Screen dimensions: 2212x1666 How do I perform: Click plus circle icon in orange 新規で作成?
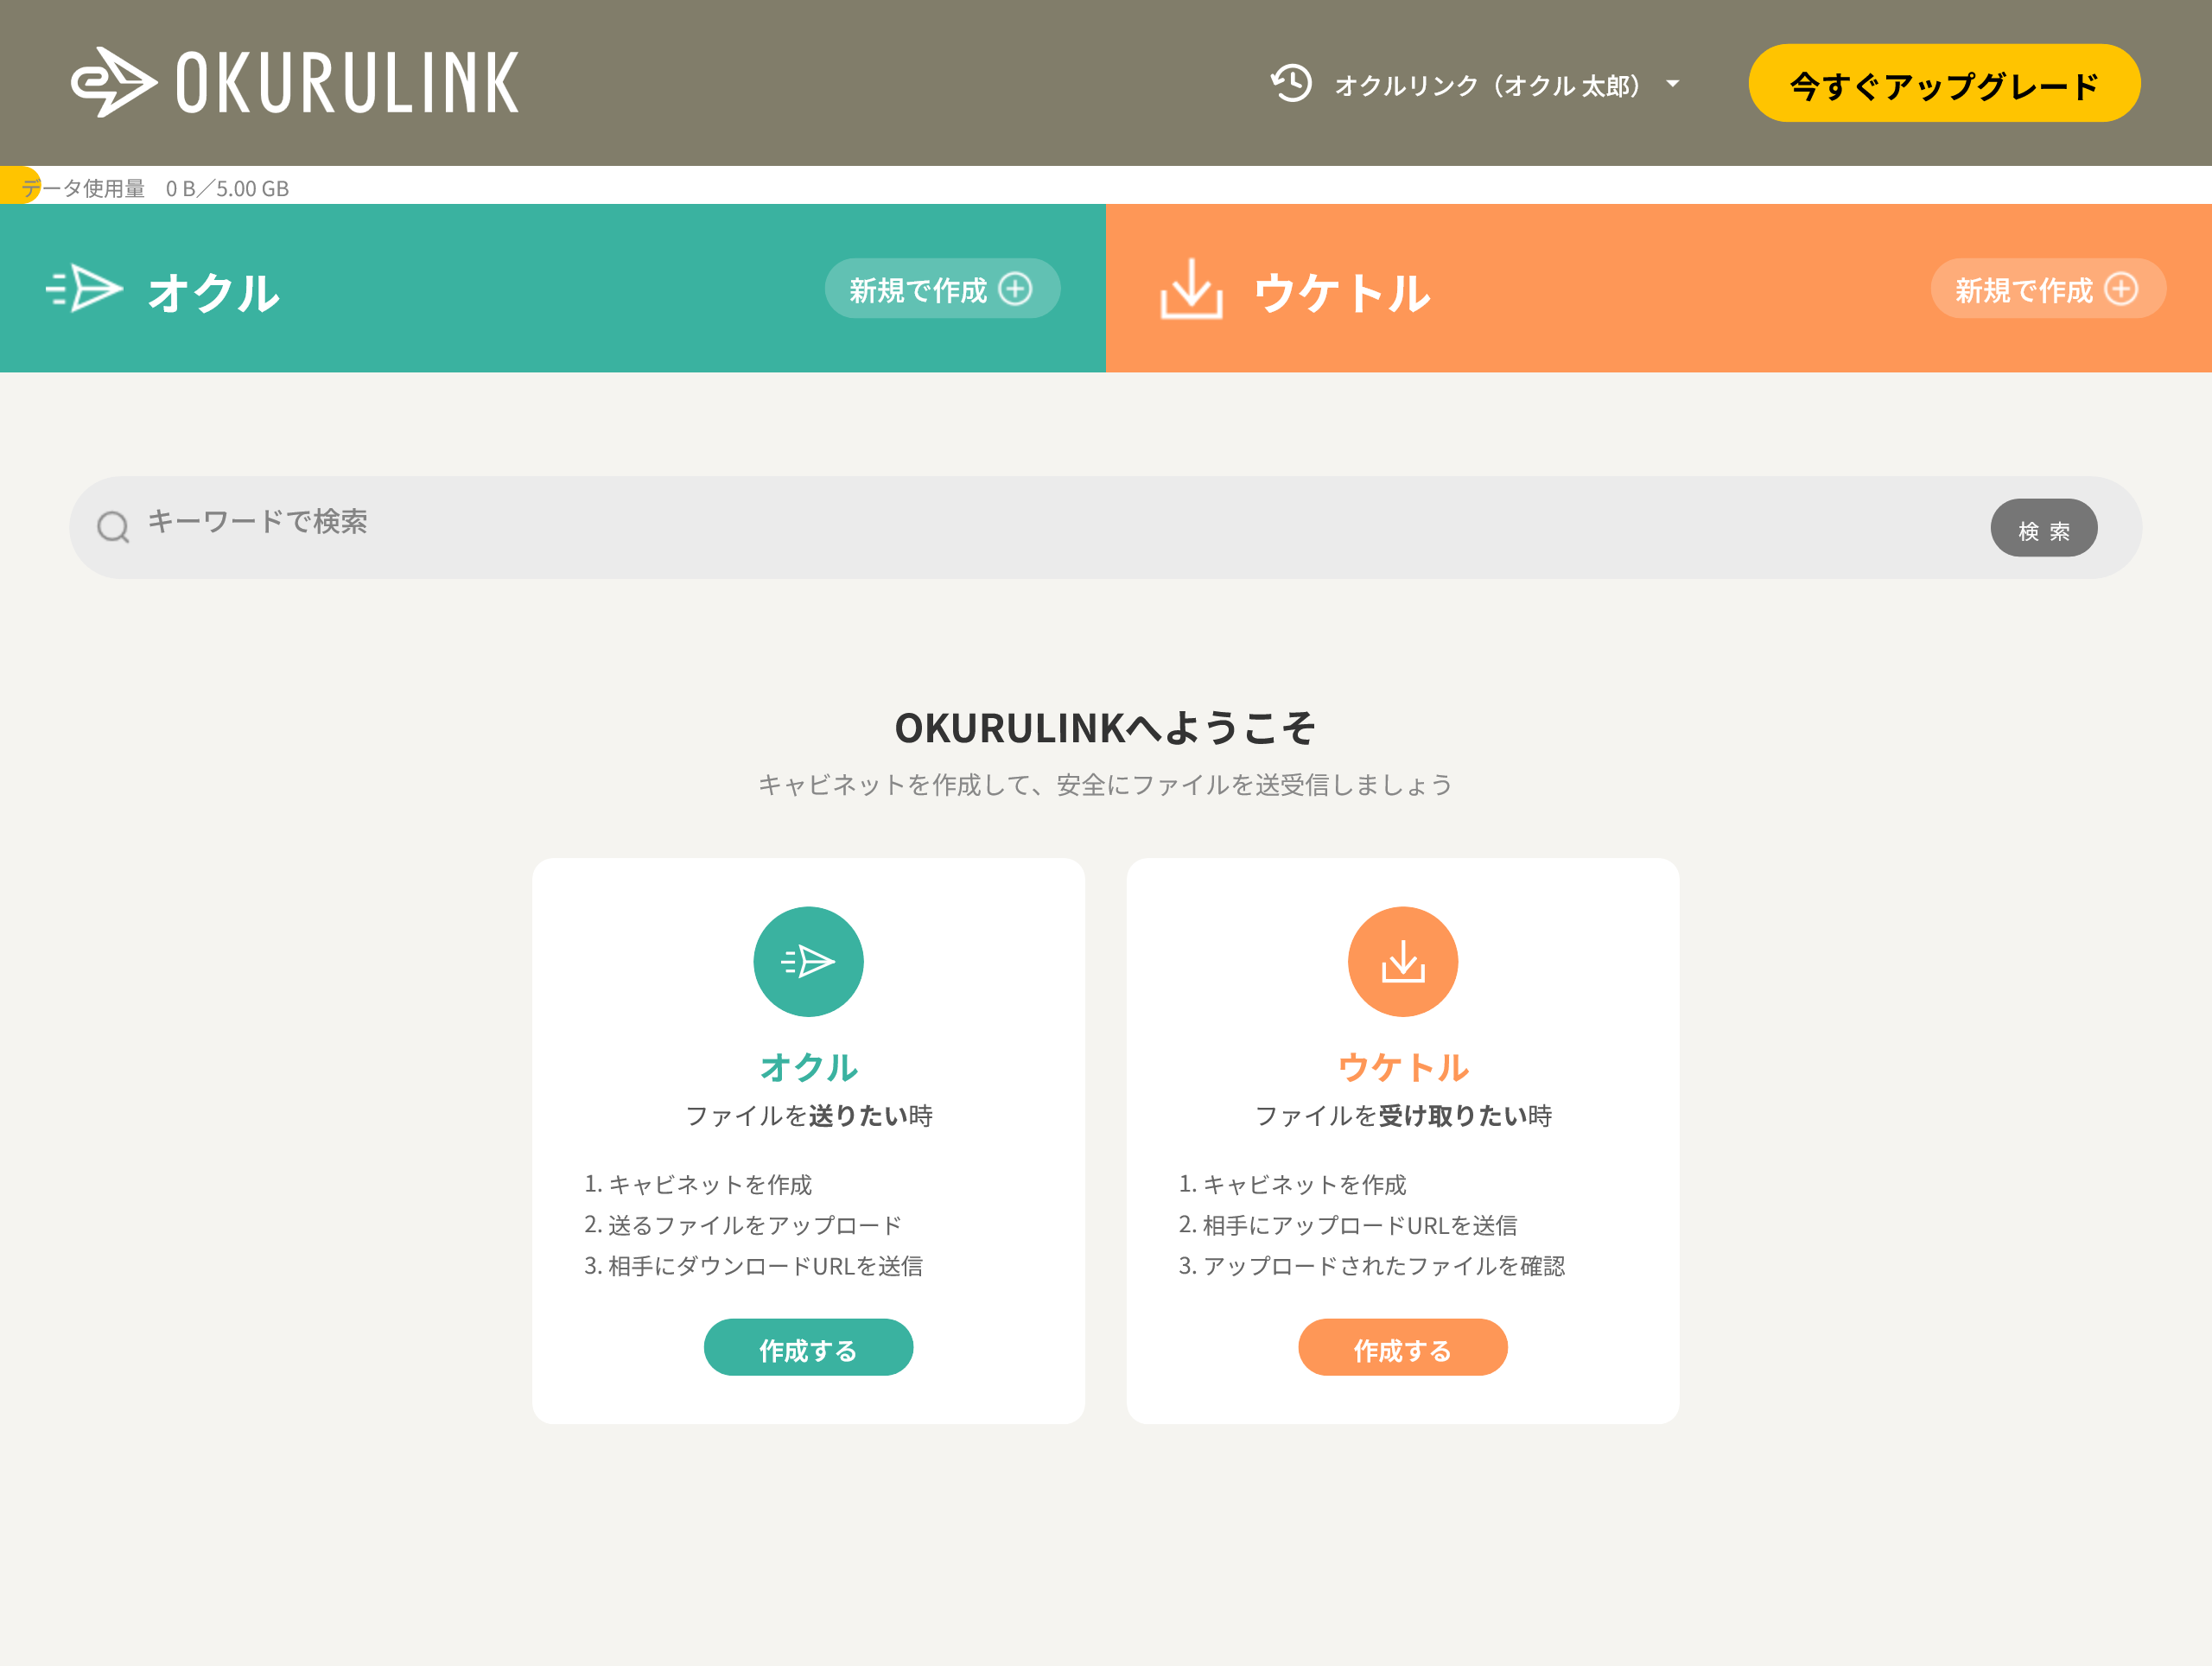[2121, 289]
